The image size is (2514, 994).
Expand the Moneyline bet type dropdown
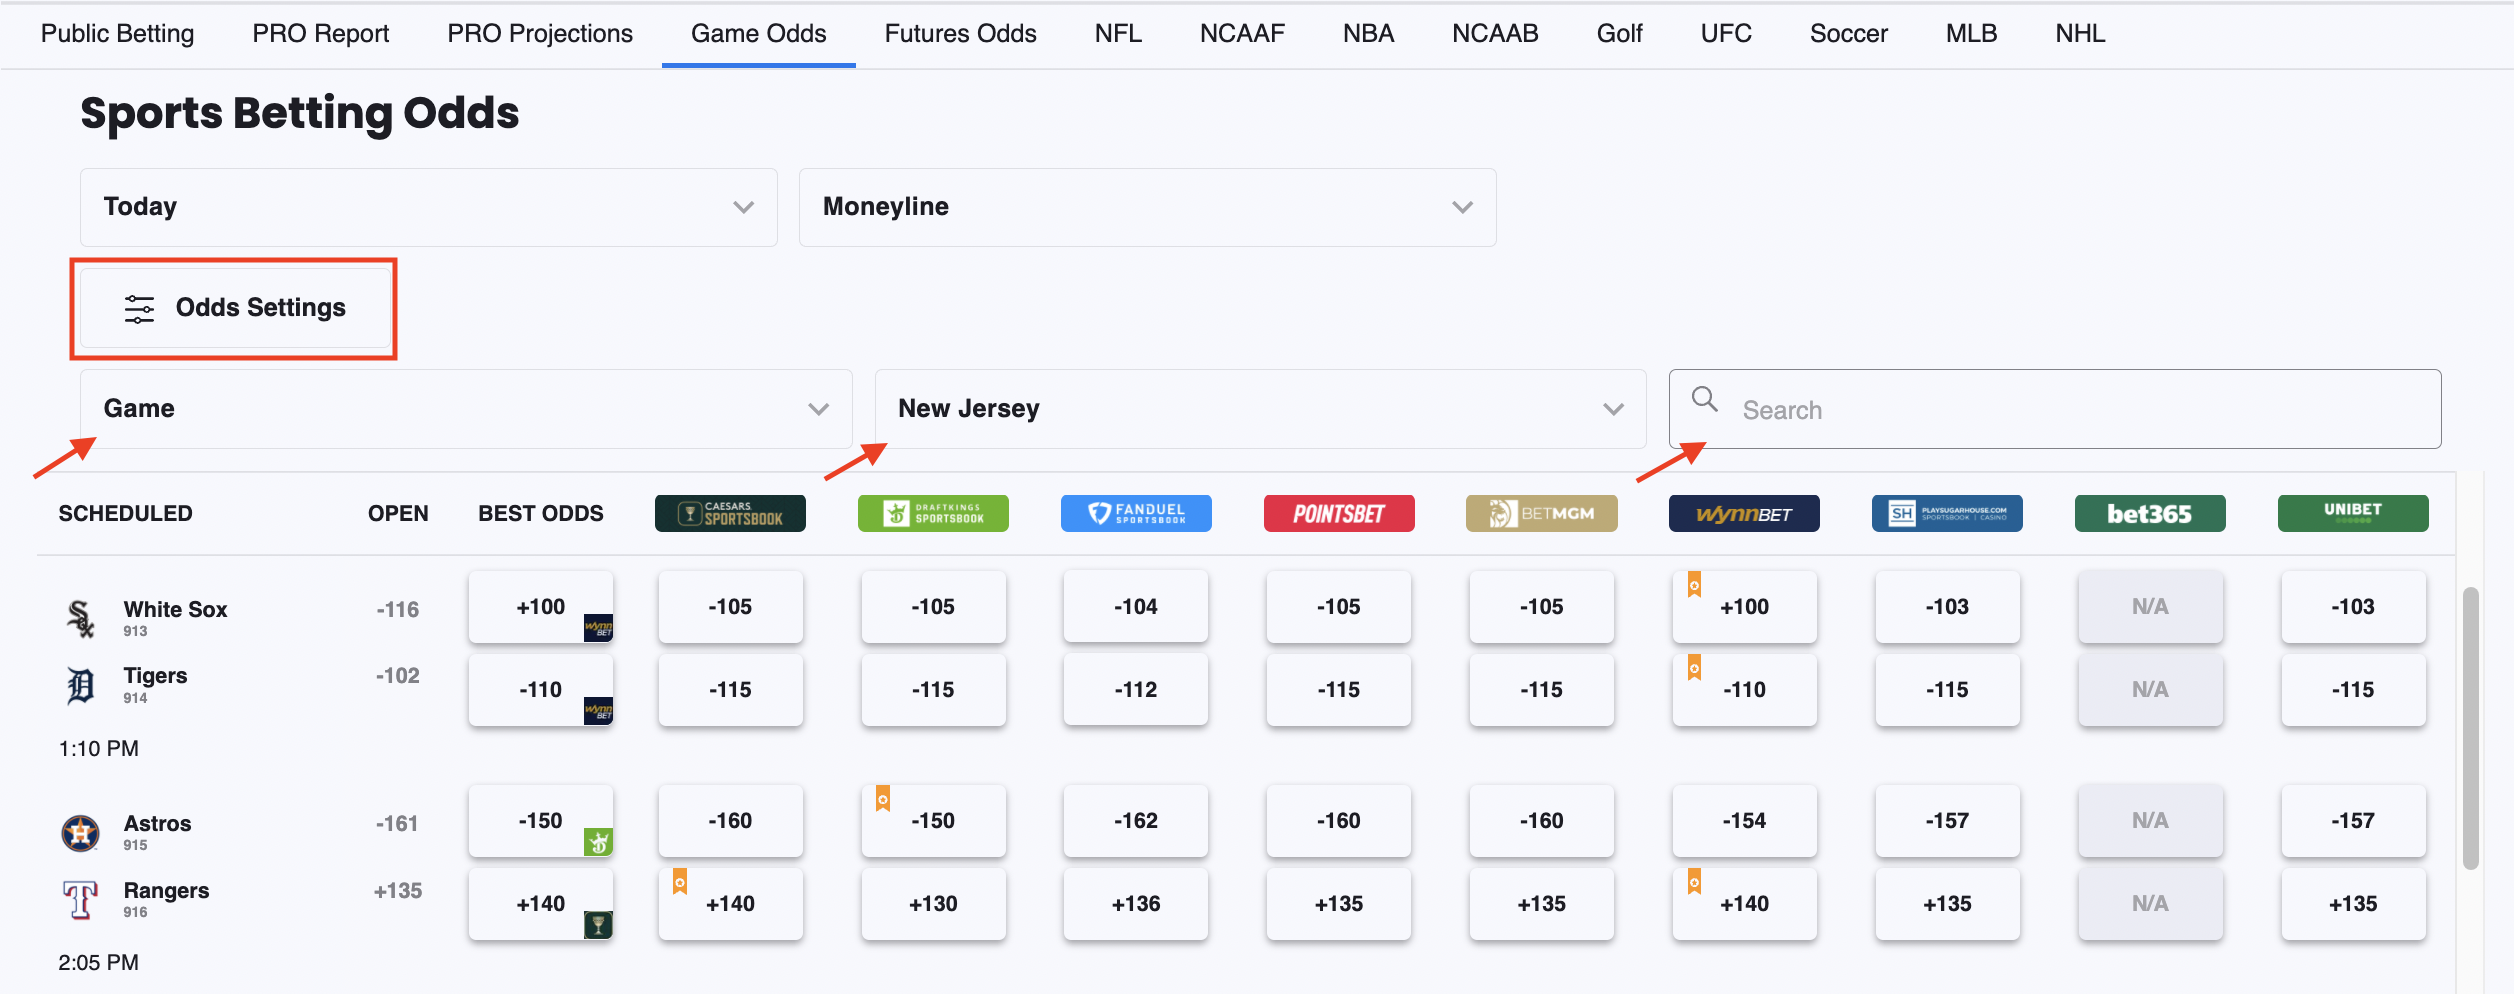1147,207
